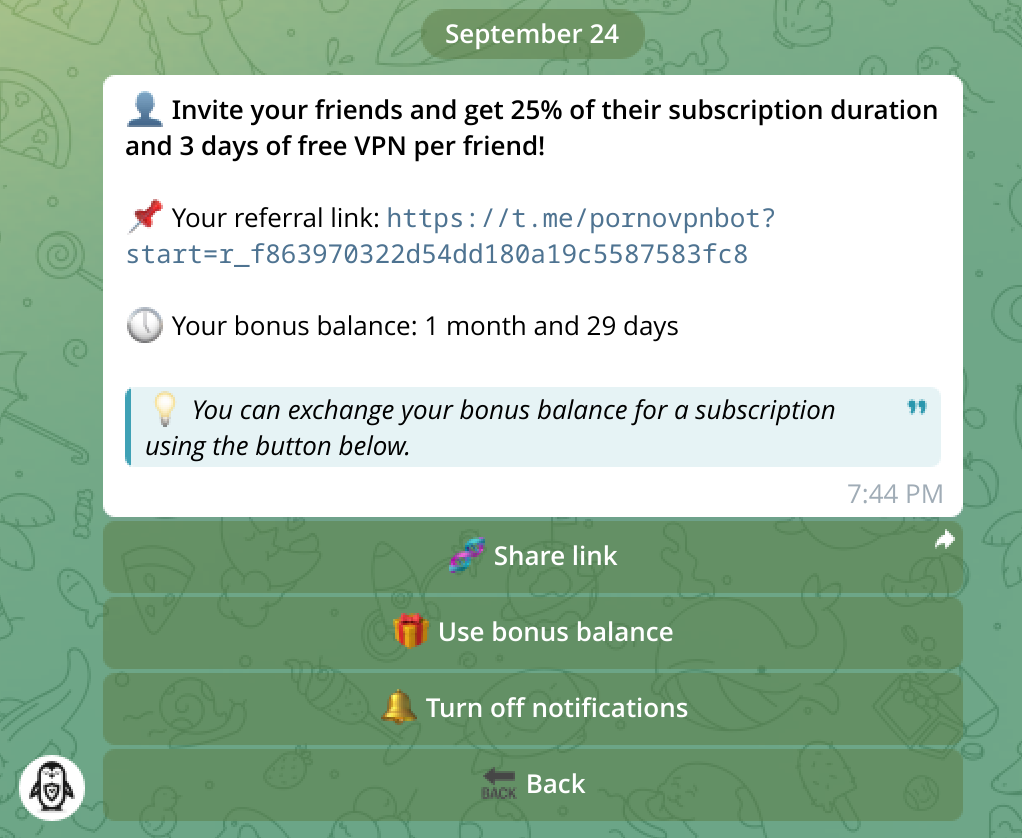Click the quote mark icon in the tip block
This screenshot has width=1022, height=838.
point(916,408)
